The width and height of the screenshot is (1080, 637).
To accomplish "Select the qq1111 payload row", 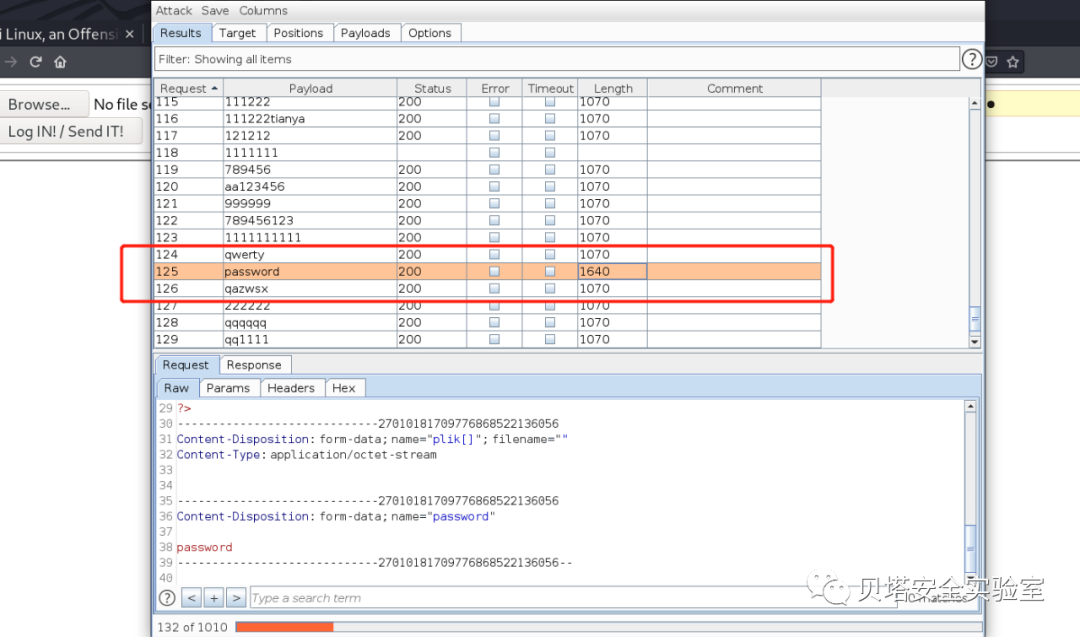I will [x=488, y=340].
